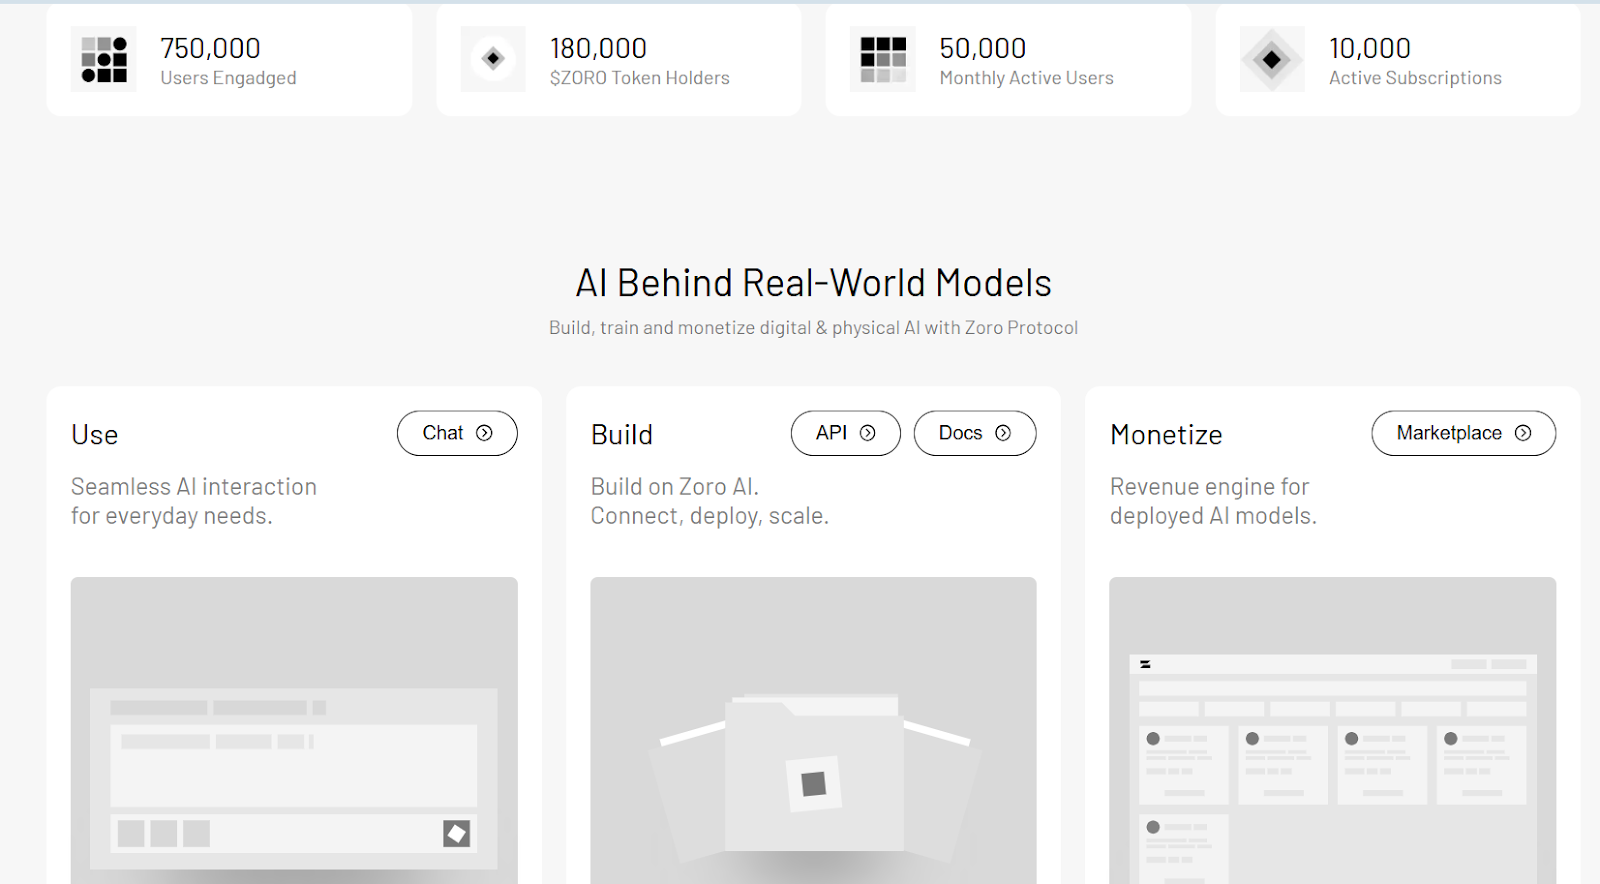This screenshot has width=1600, height=884.
Task: Click the arrow icon inside Marketplace button
Action: 1523,433
